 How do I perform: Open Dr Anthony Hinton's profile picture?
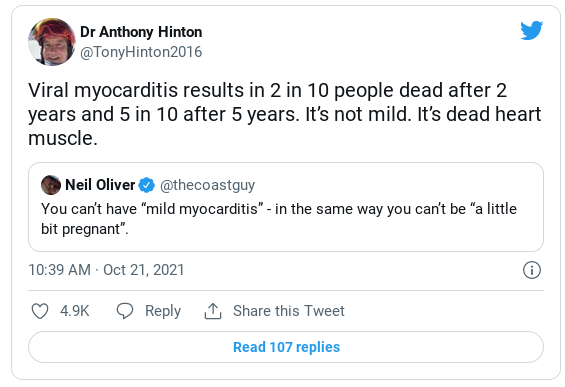click(52, 42)
